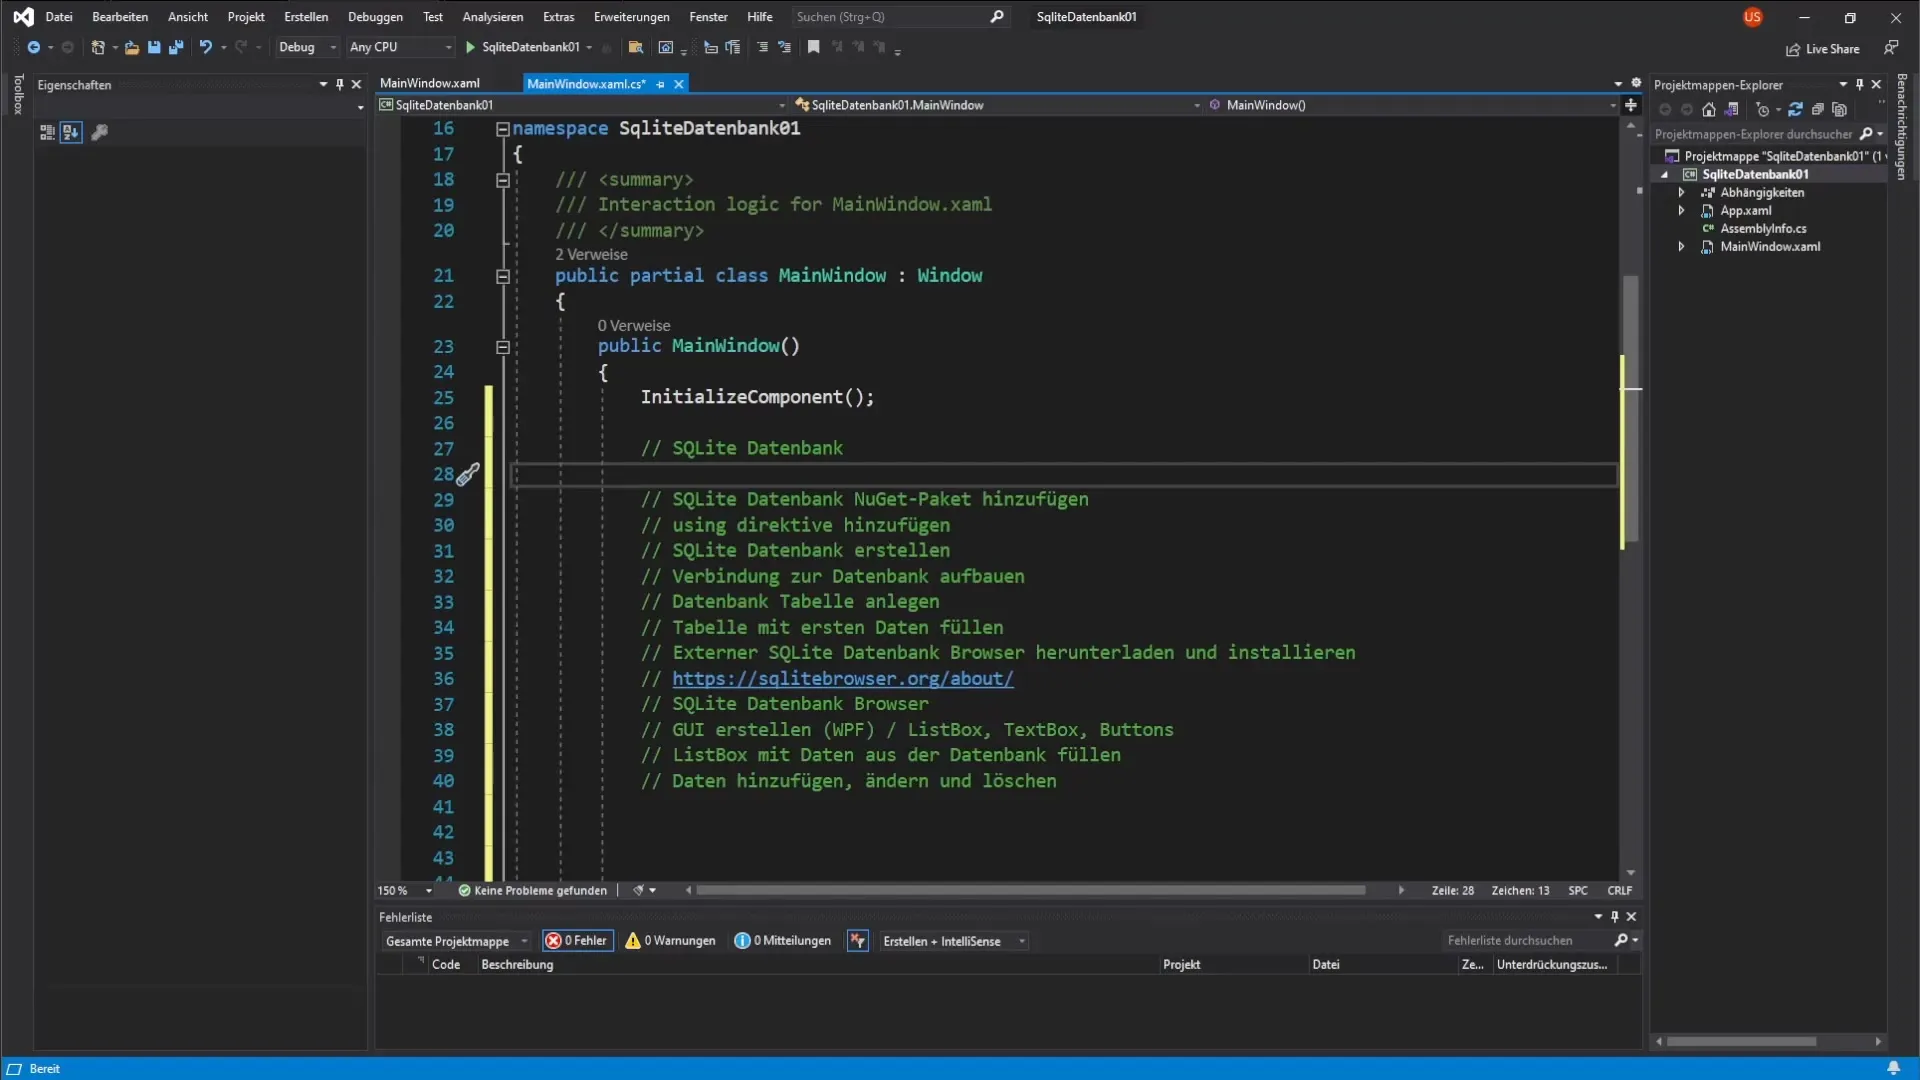
Task: Click the editor vertical scrollbar thumb
Action: coord(1631,410)
